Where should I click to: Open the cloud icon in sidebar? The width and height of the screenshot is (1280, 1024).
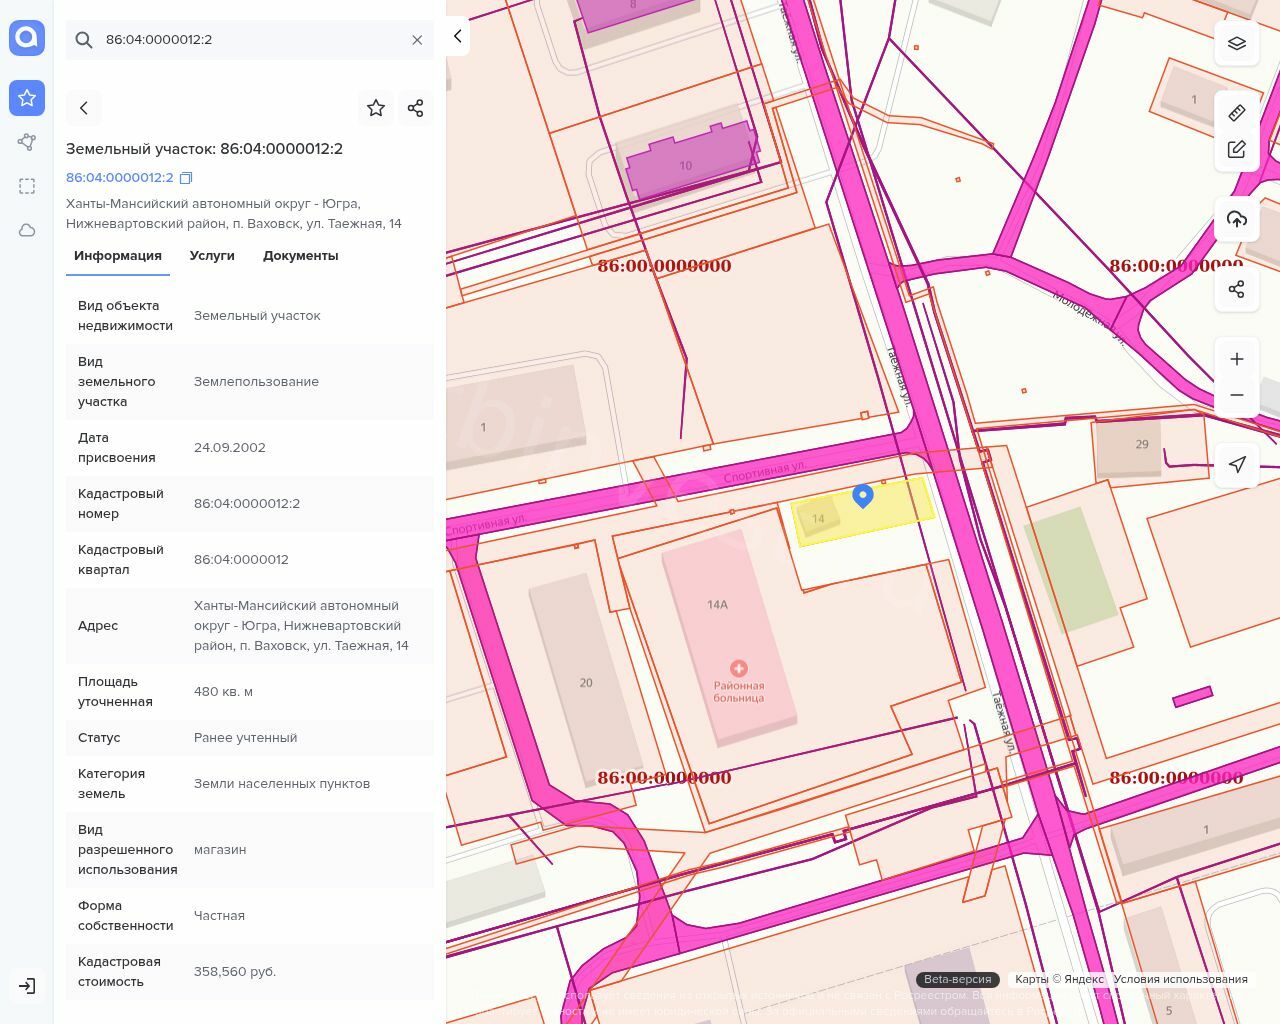pos(27,230)
